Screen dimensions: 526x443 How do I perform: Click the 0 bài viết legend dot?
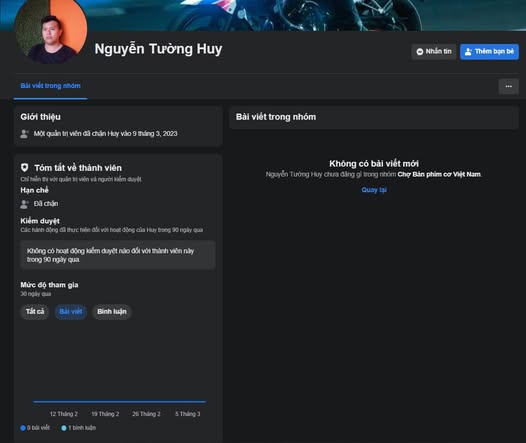coord(23,428)
